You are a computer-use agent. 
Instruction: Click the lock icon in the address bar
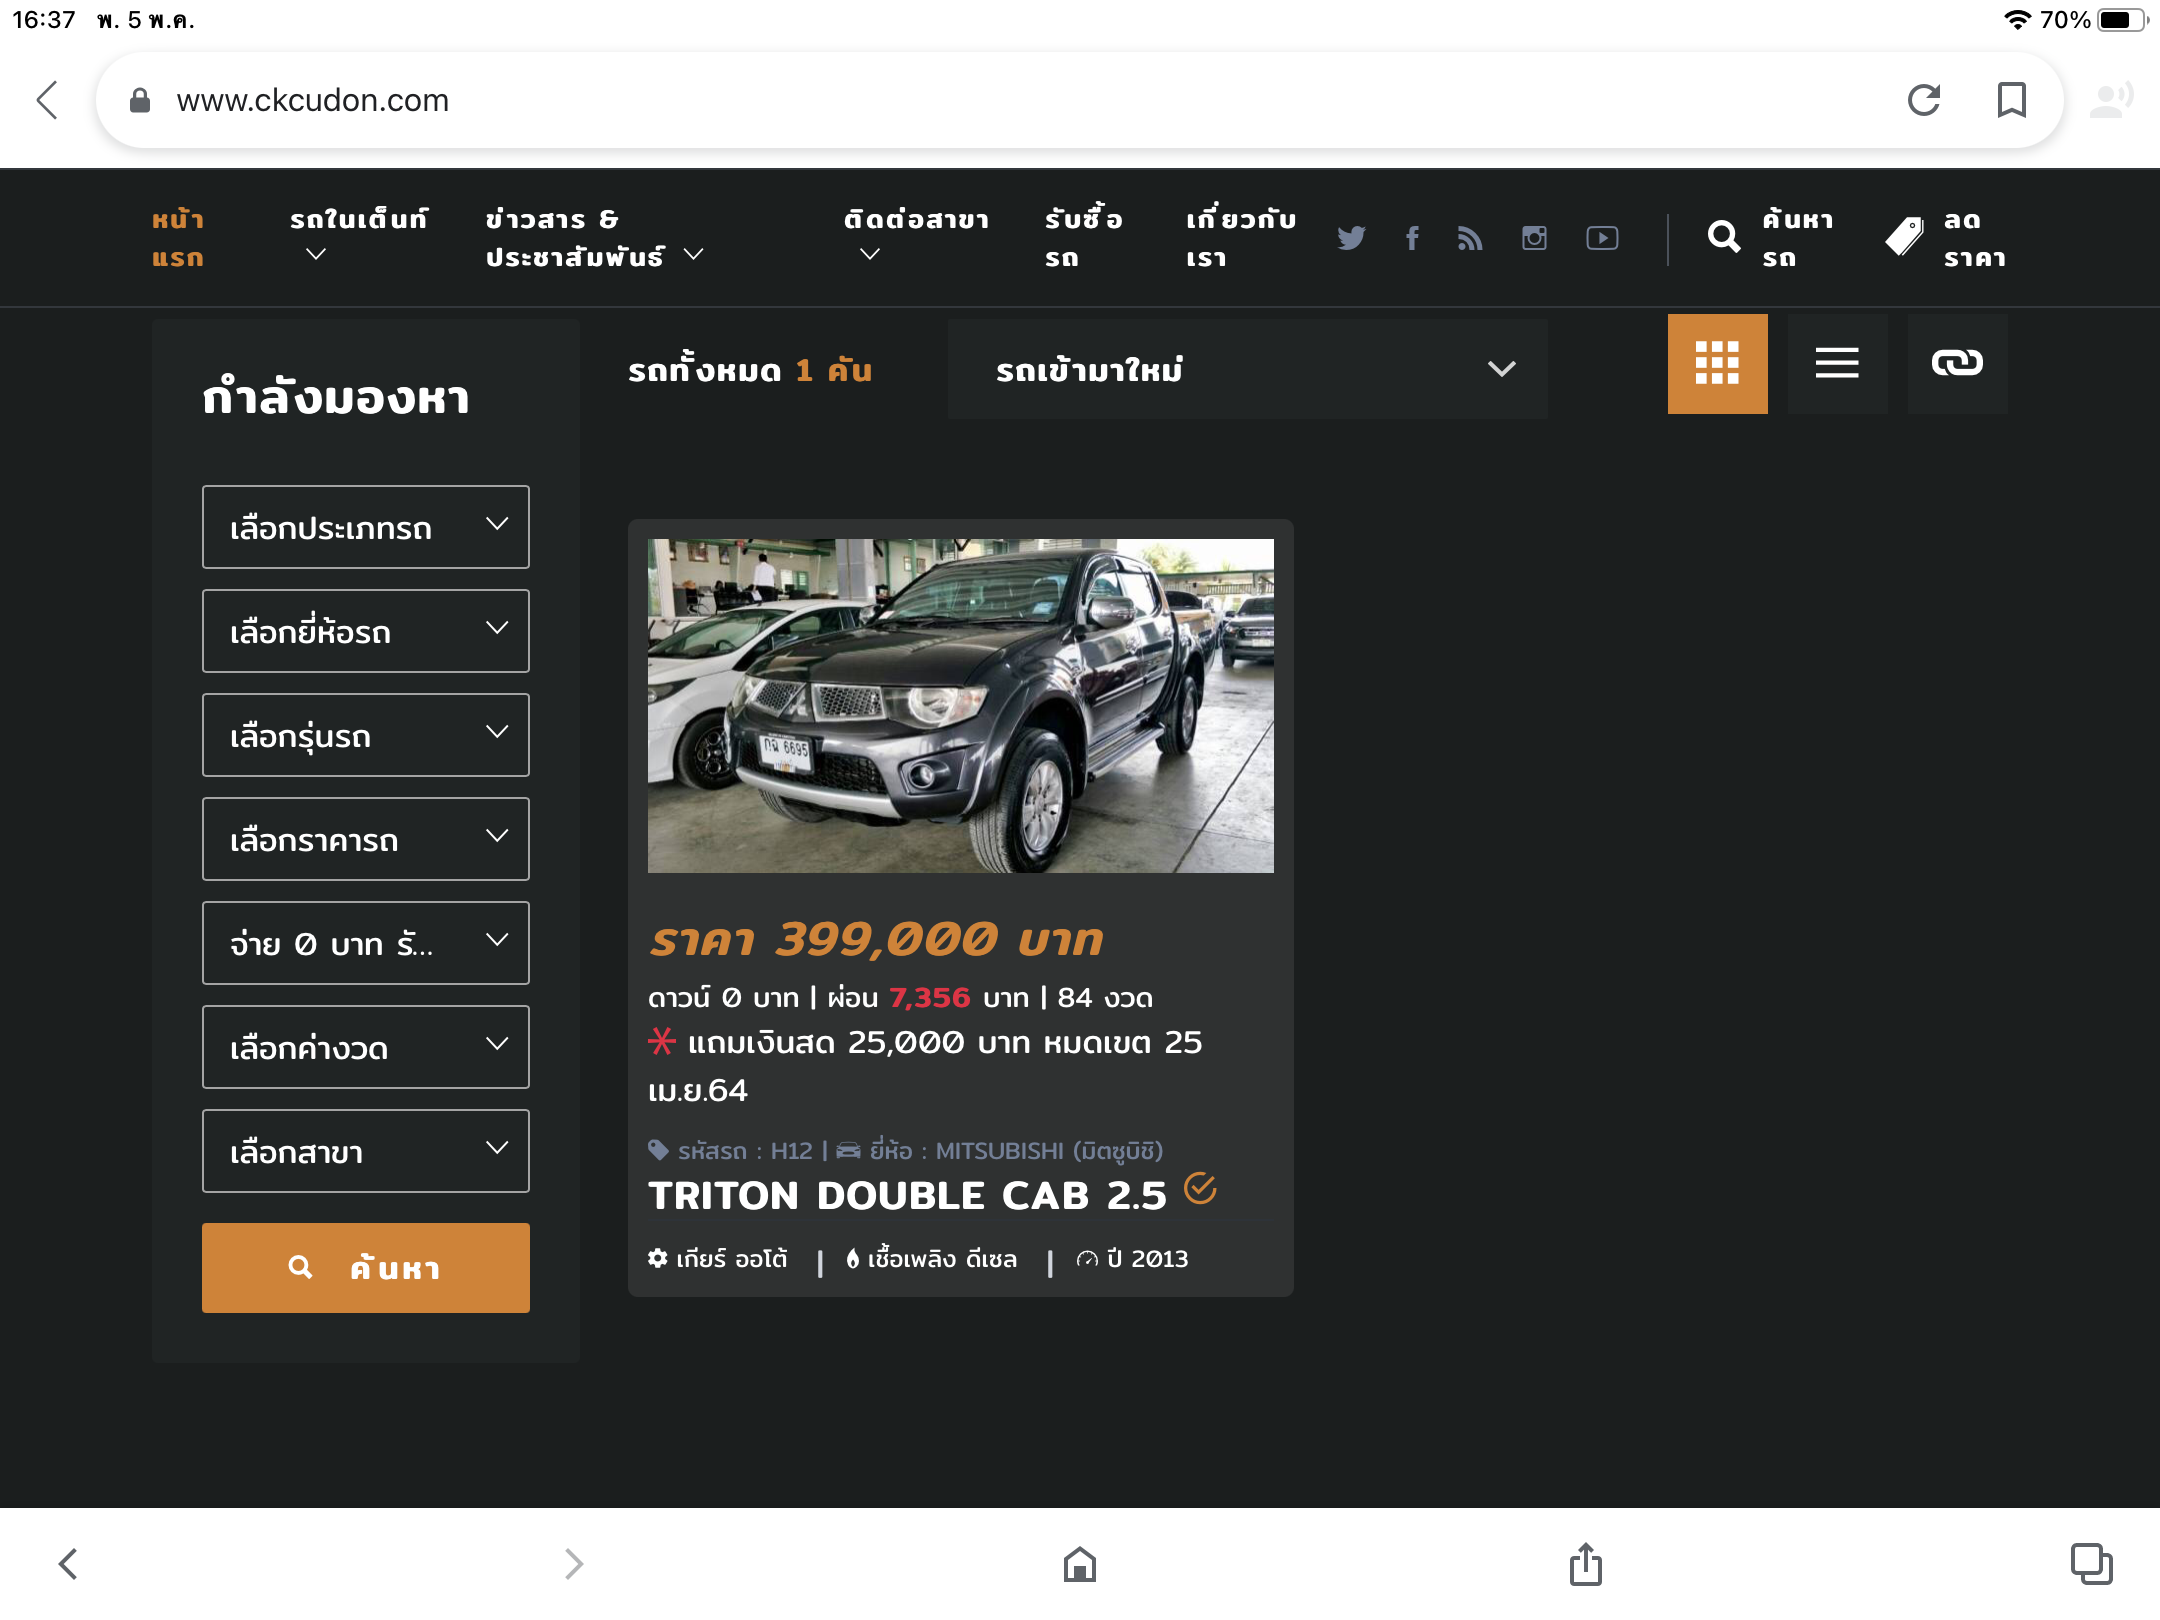140,100
